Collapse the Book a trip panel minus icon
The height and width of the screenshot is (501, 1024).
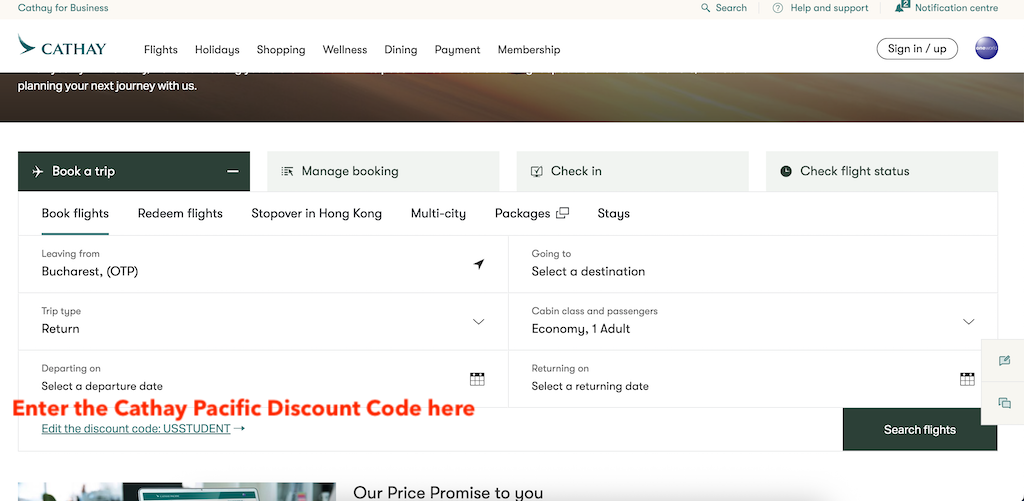click(x=232, y=171)
